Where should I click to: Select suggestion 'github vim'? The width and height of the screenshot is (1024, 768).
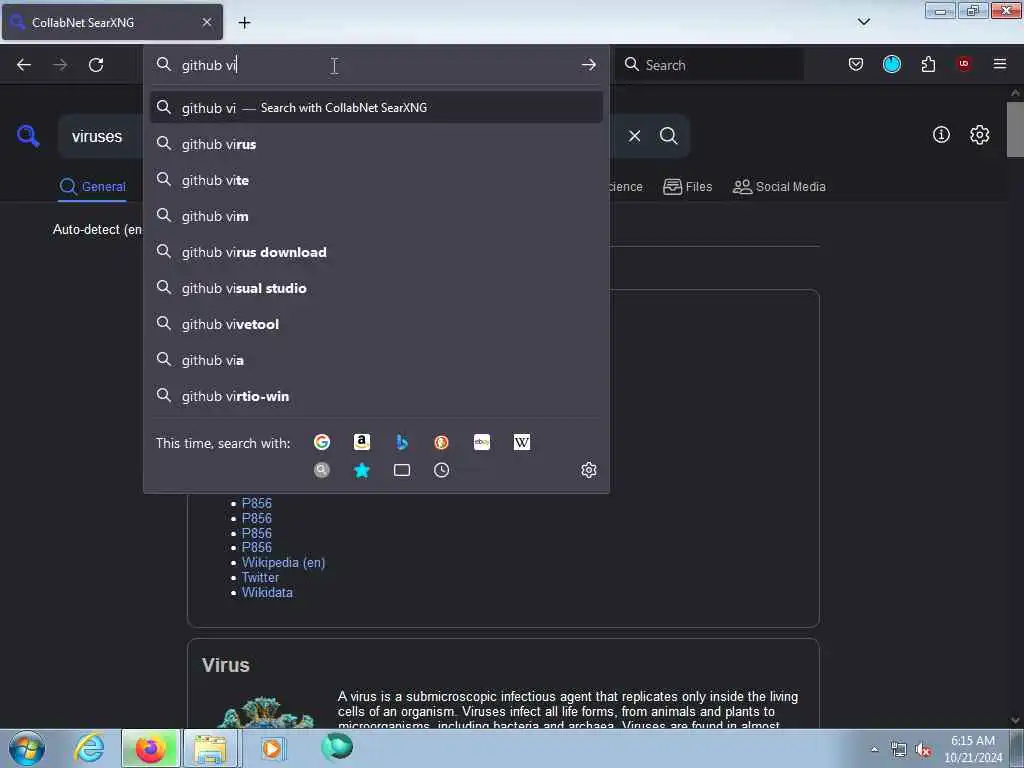[x=376, y=216]
